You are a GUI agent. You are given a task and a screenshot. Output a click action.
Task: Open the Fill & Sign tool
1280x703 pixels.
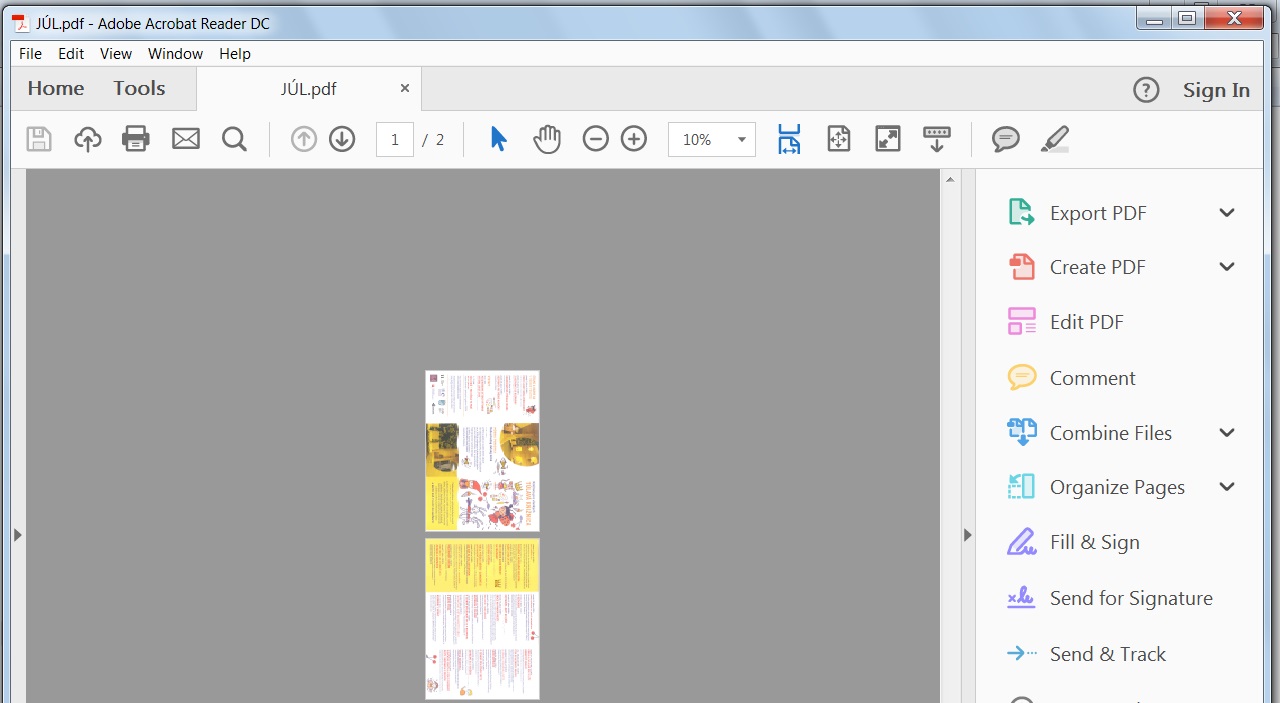click(1094, 542)
